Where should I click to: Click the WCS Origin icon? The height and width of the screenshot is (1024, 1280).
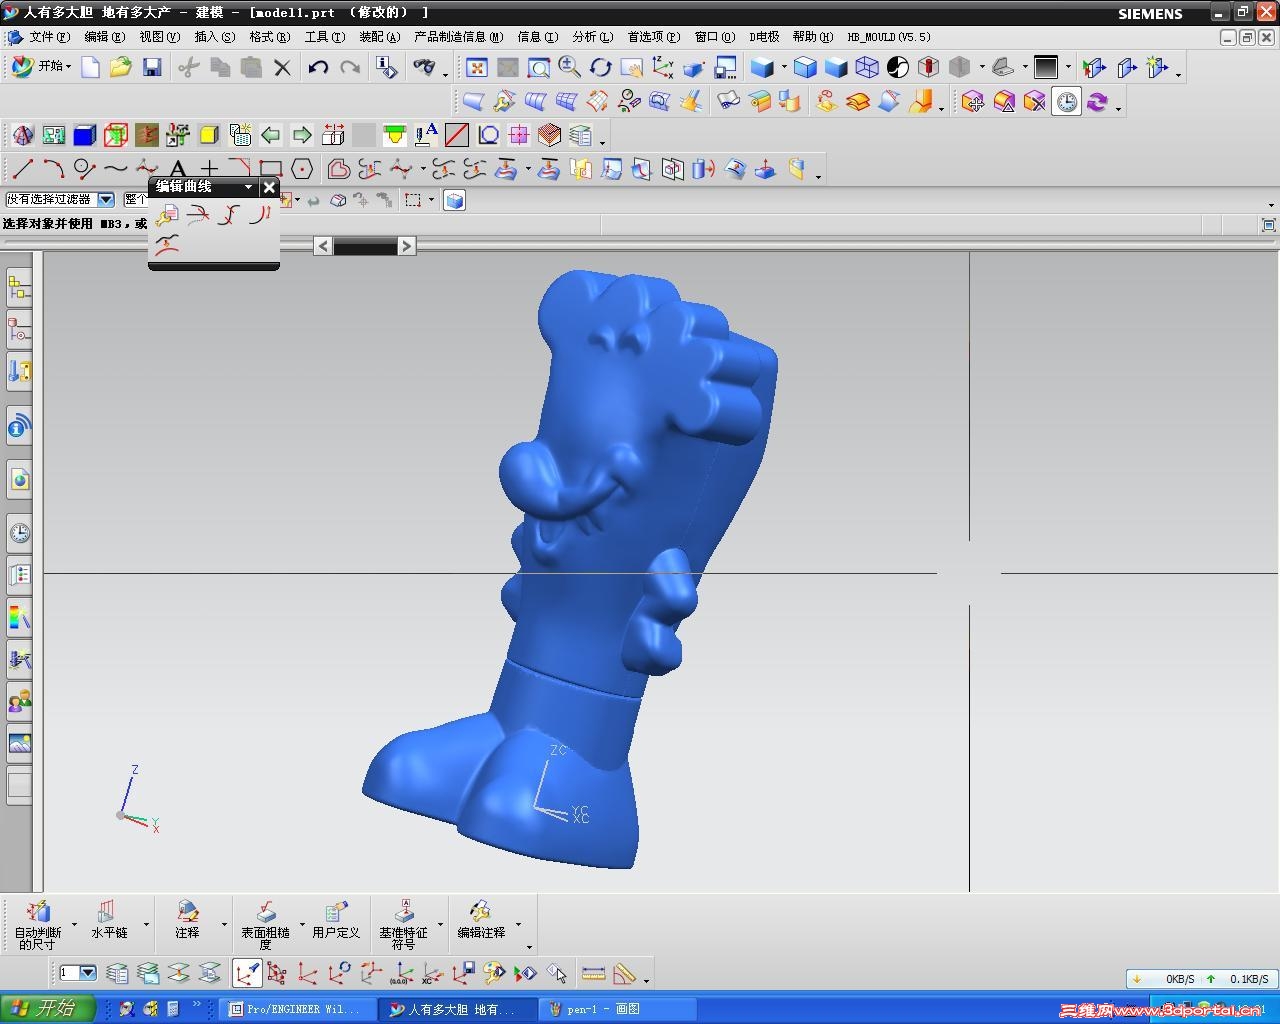coord(308,973)
